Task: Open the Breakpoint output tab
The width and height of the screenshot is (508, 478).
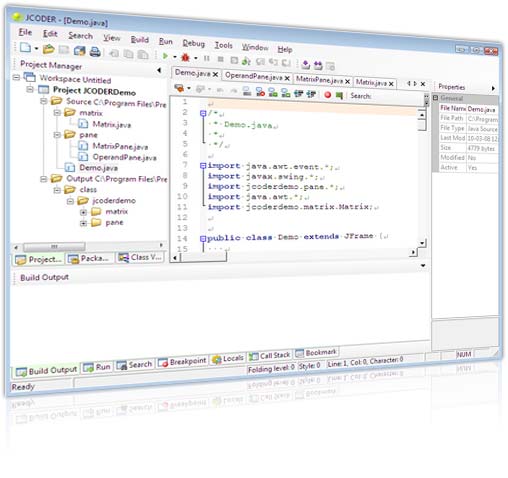Action: tap(182, 362)
